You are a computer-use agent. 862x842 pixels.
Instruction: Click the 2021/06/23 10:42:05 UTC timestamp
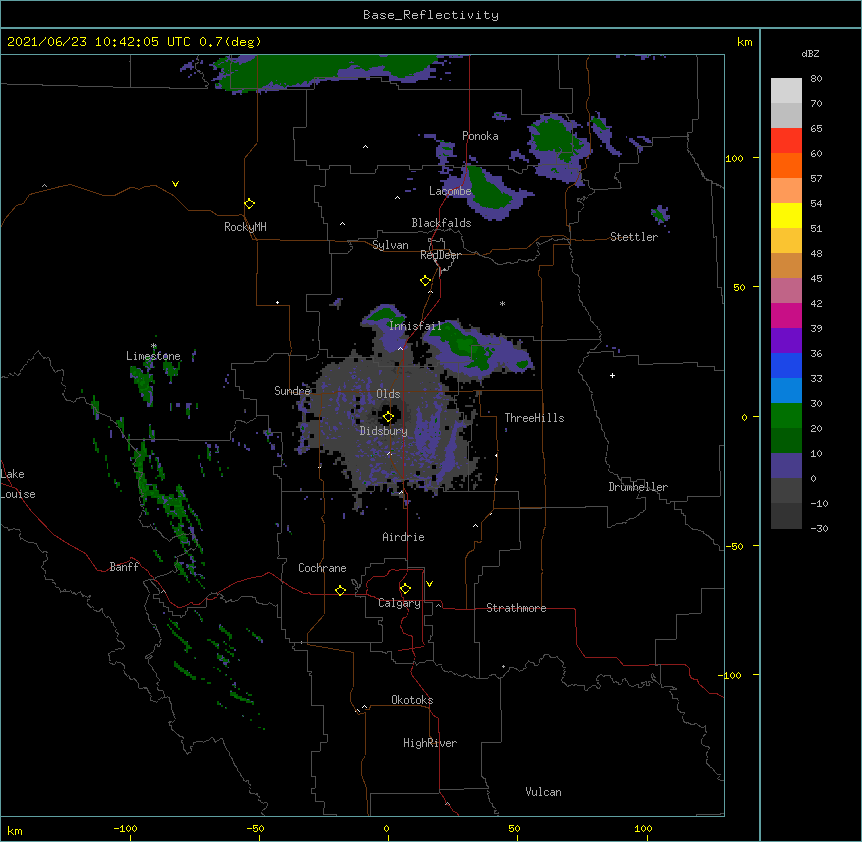coord(98,42)
